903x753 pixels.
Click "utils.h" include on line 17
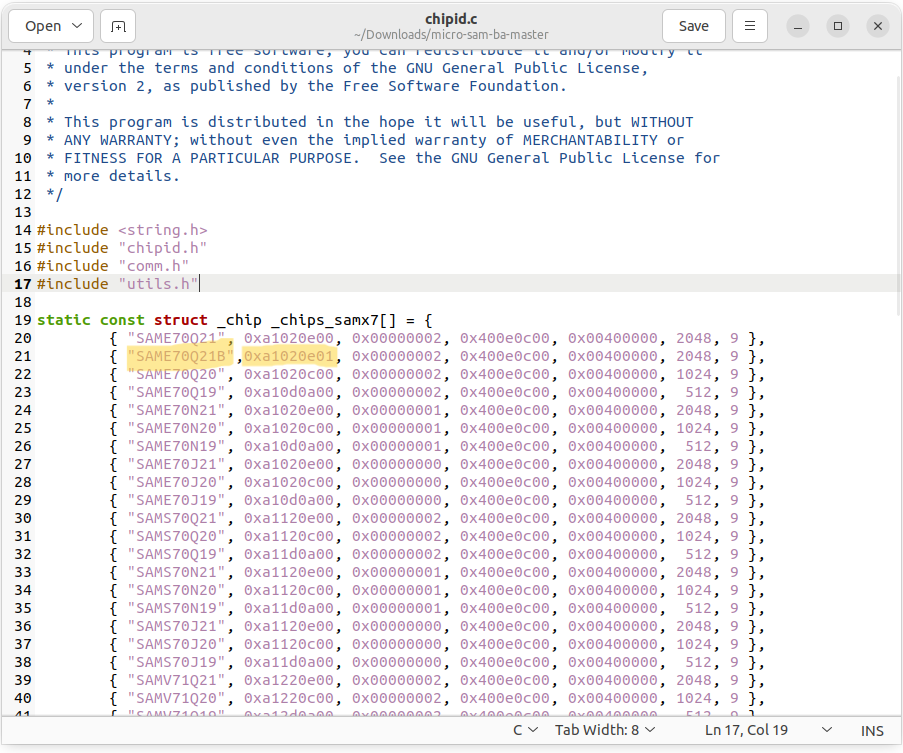[158, 284]
